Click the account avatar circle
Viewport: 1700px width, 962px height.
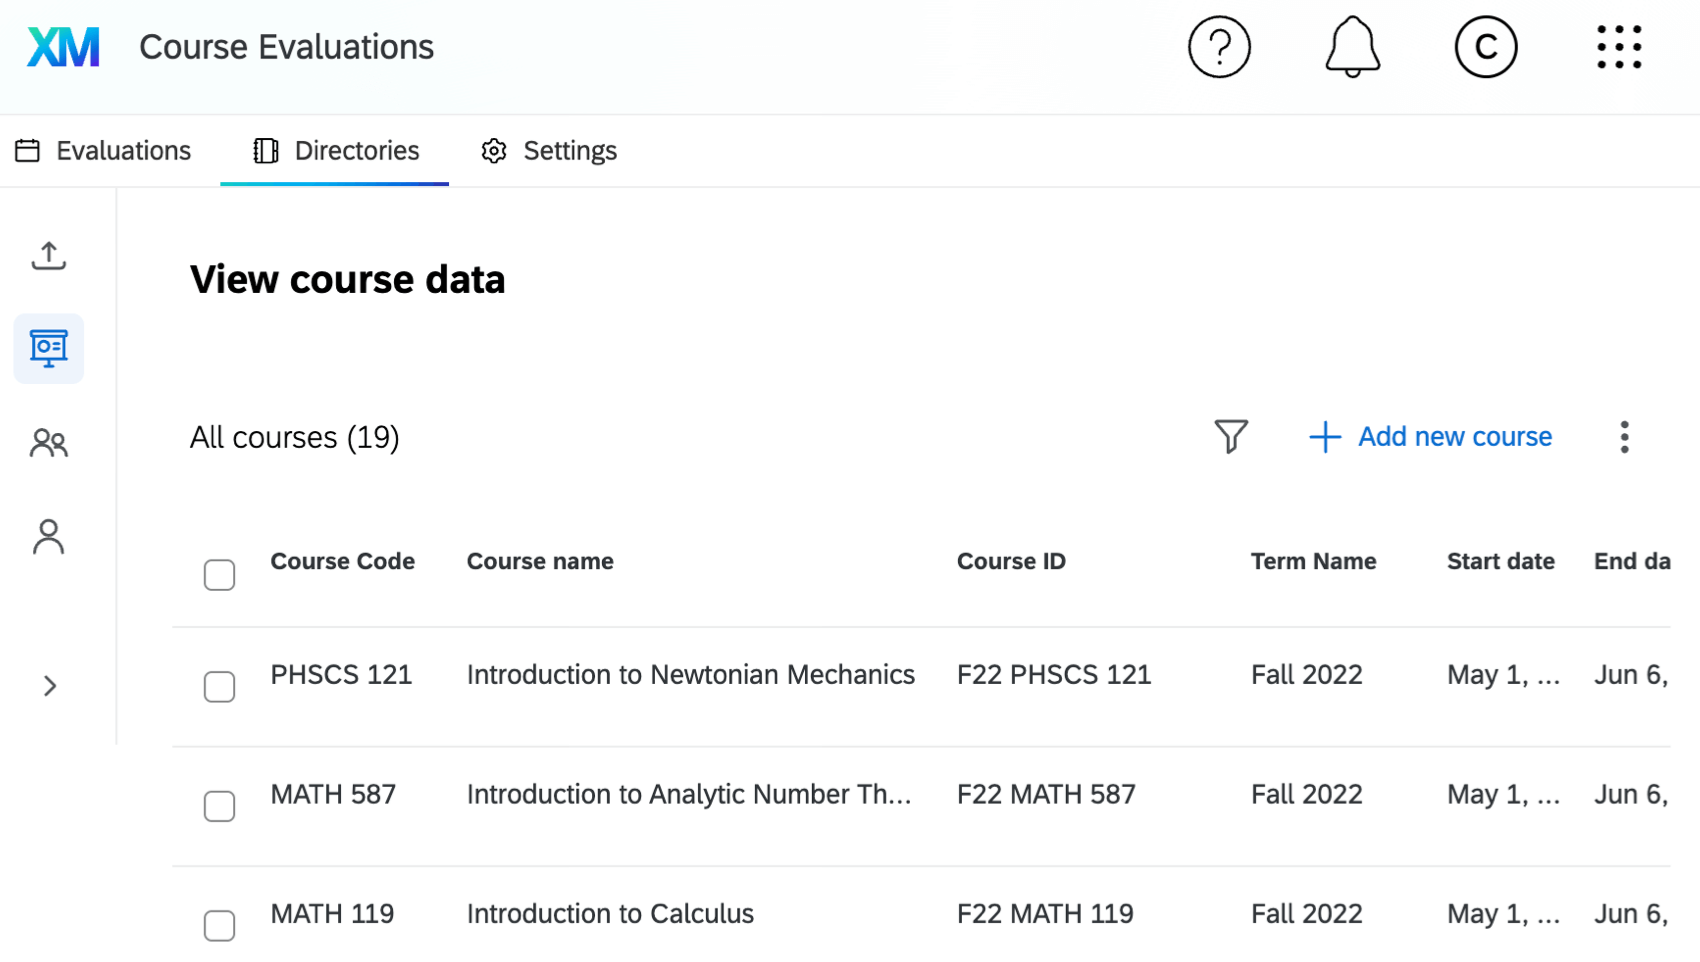tap(1486, 46)
